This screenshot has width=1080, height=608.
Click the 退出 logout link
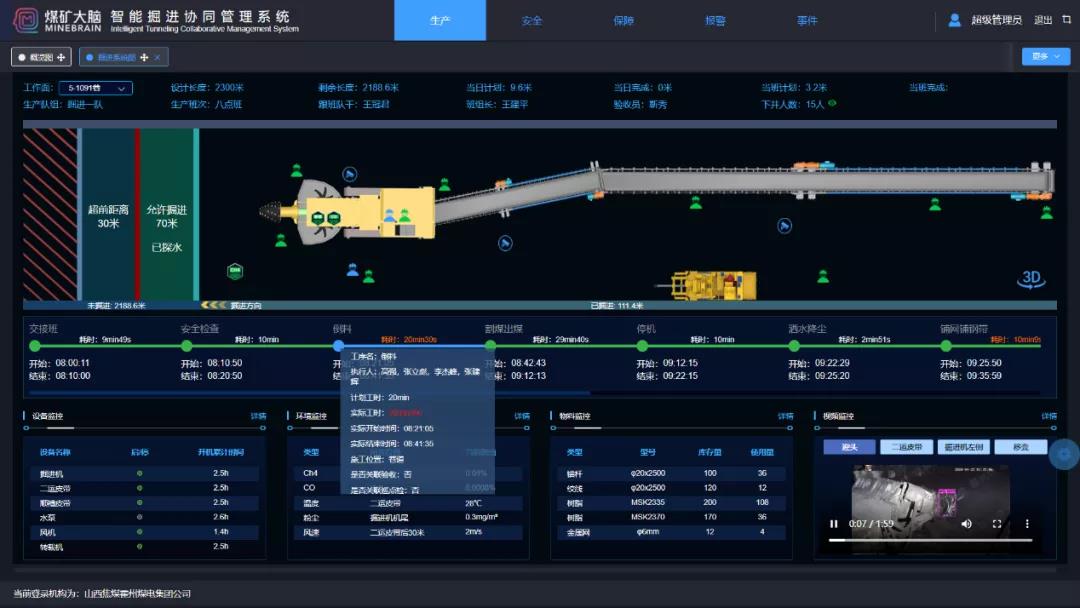click(1043, 20)
